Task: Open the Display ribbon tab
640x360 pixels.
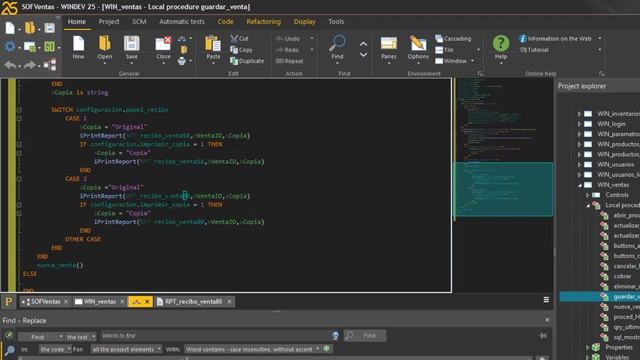Action: point(304,22)
